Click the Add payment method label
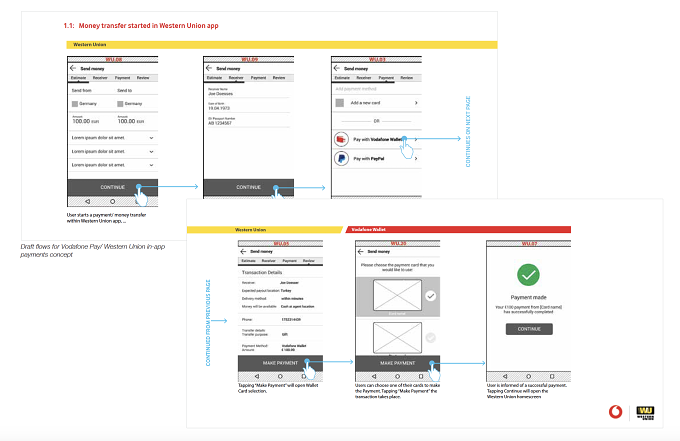The width and height of the screenshot is (680, 441). point(356,89)
